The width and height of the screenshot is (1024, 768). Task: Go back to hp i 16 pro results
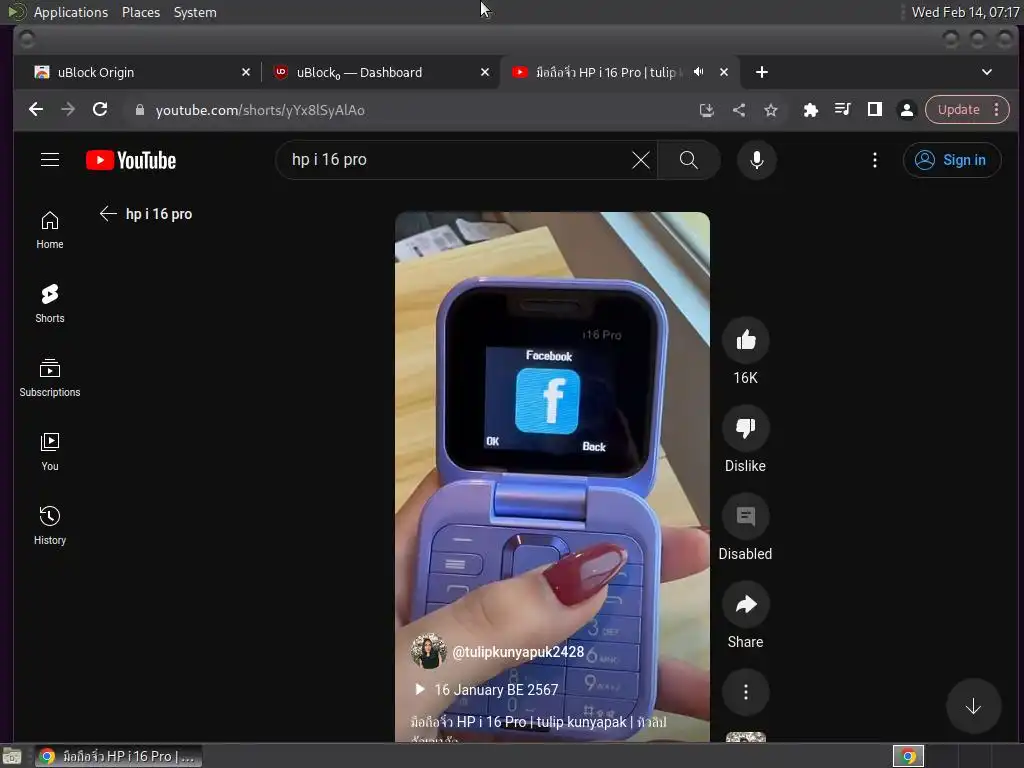[x=108, y=214]
